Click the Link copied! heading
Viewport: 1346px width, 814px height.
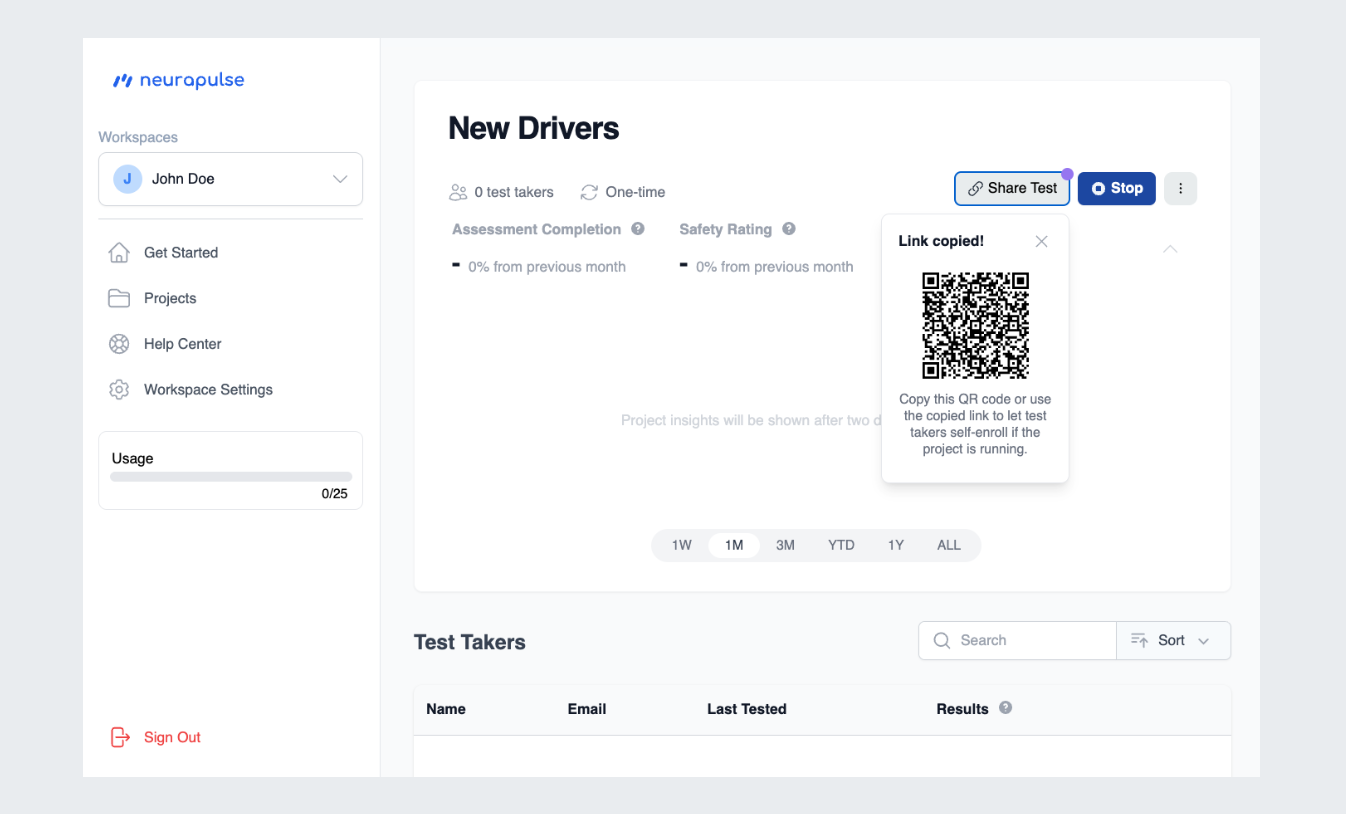coord(941,241)
